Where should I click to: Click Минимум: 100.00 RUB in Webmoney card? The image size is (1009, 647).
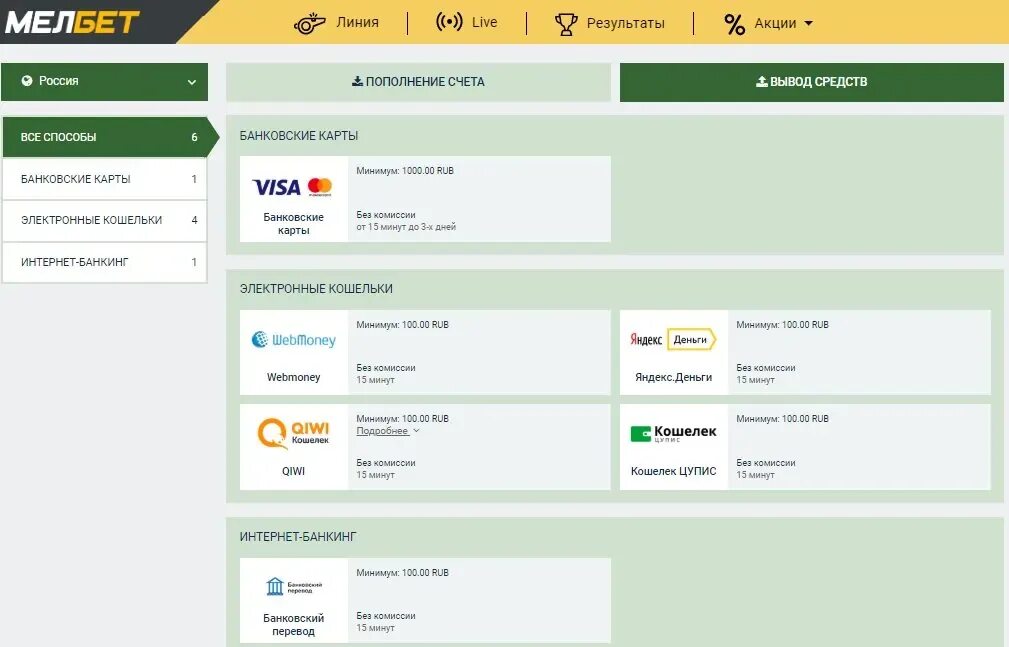402,324
